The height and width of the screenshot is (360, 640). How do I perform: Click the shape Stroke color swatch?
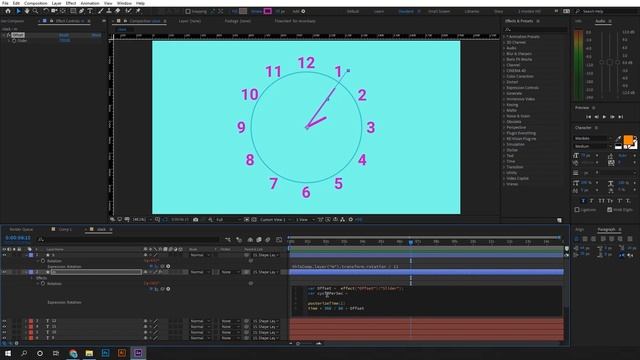coord(268,11)
